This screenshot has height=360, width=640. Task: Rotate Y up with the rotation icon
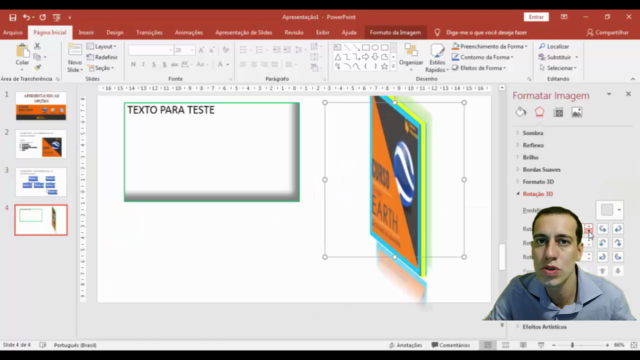point(602,243)
